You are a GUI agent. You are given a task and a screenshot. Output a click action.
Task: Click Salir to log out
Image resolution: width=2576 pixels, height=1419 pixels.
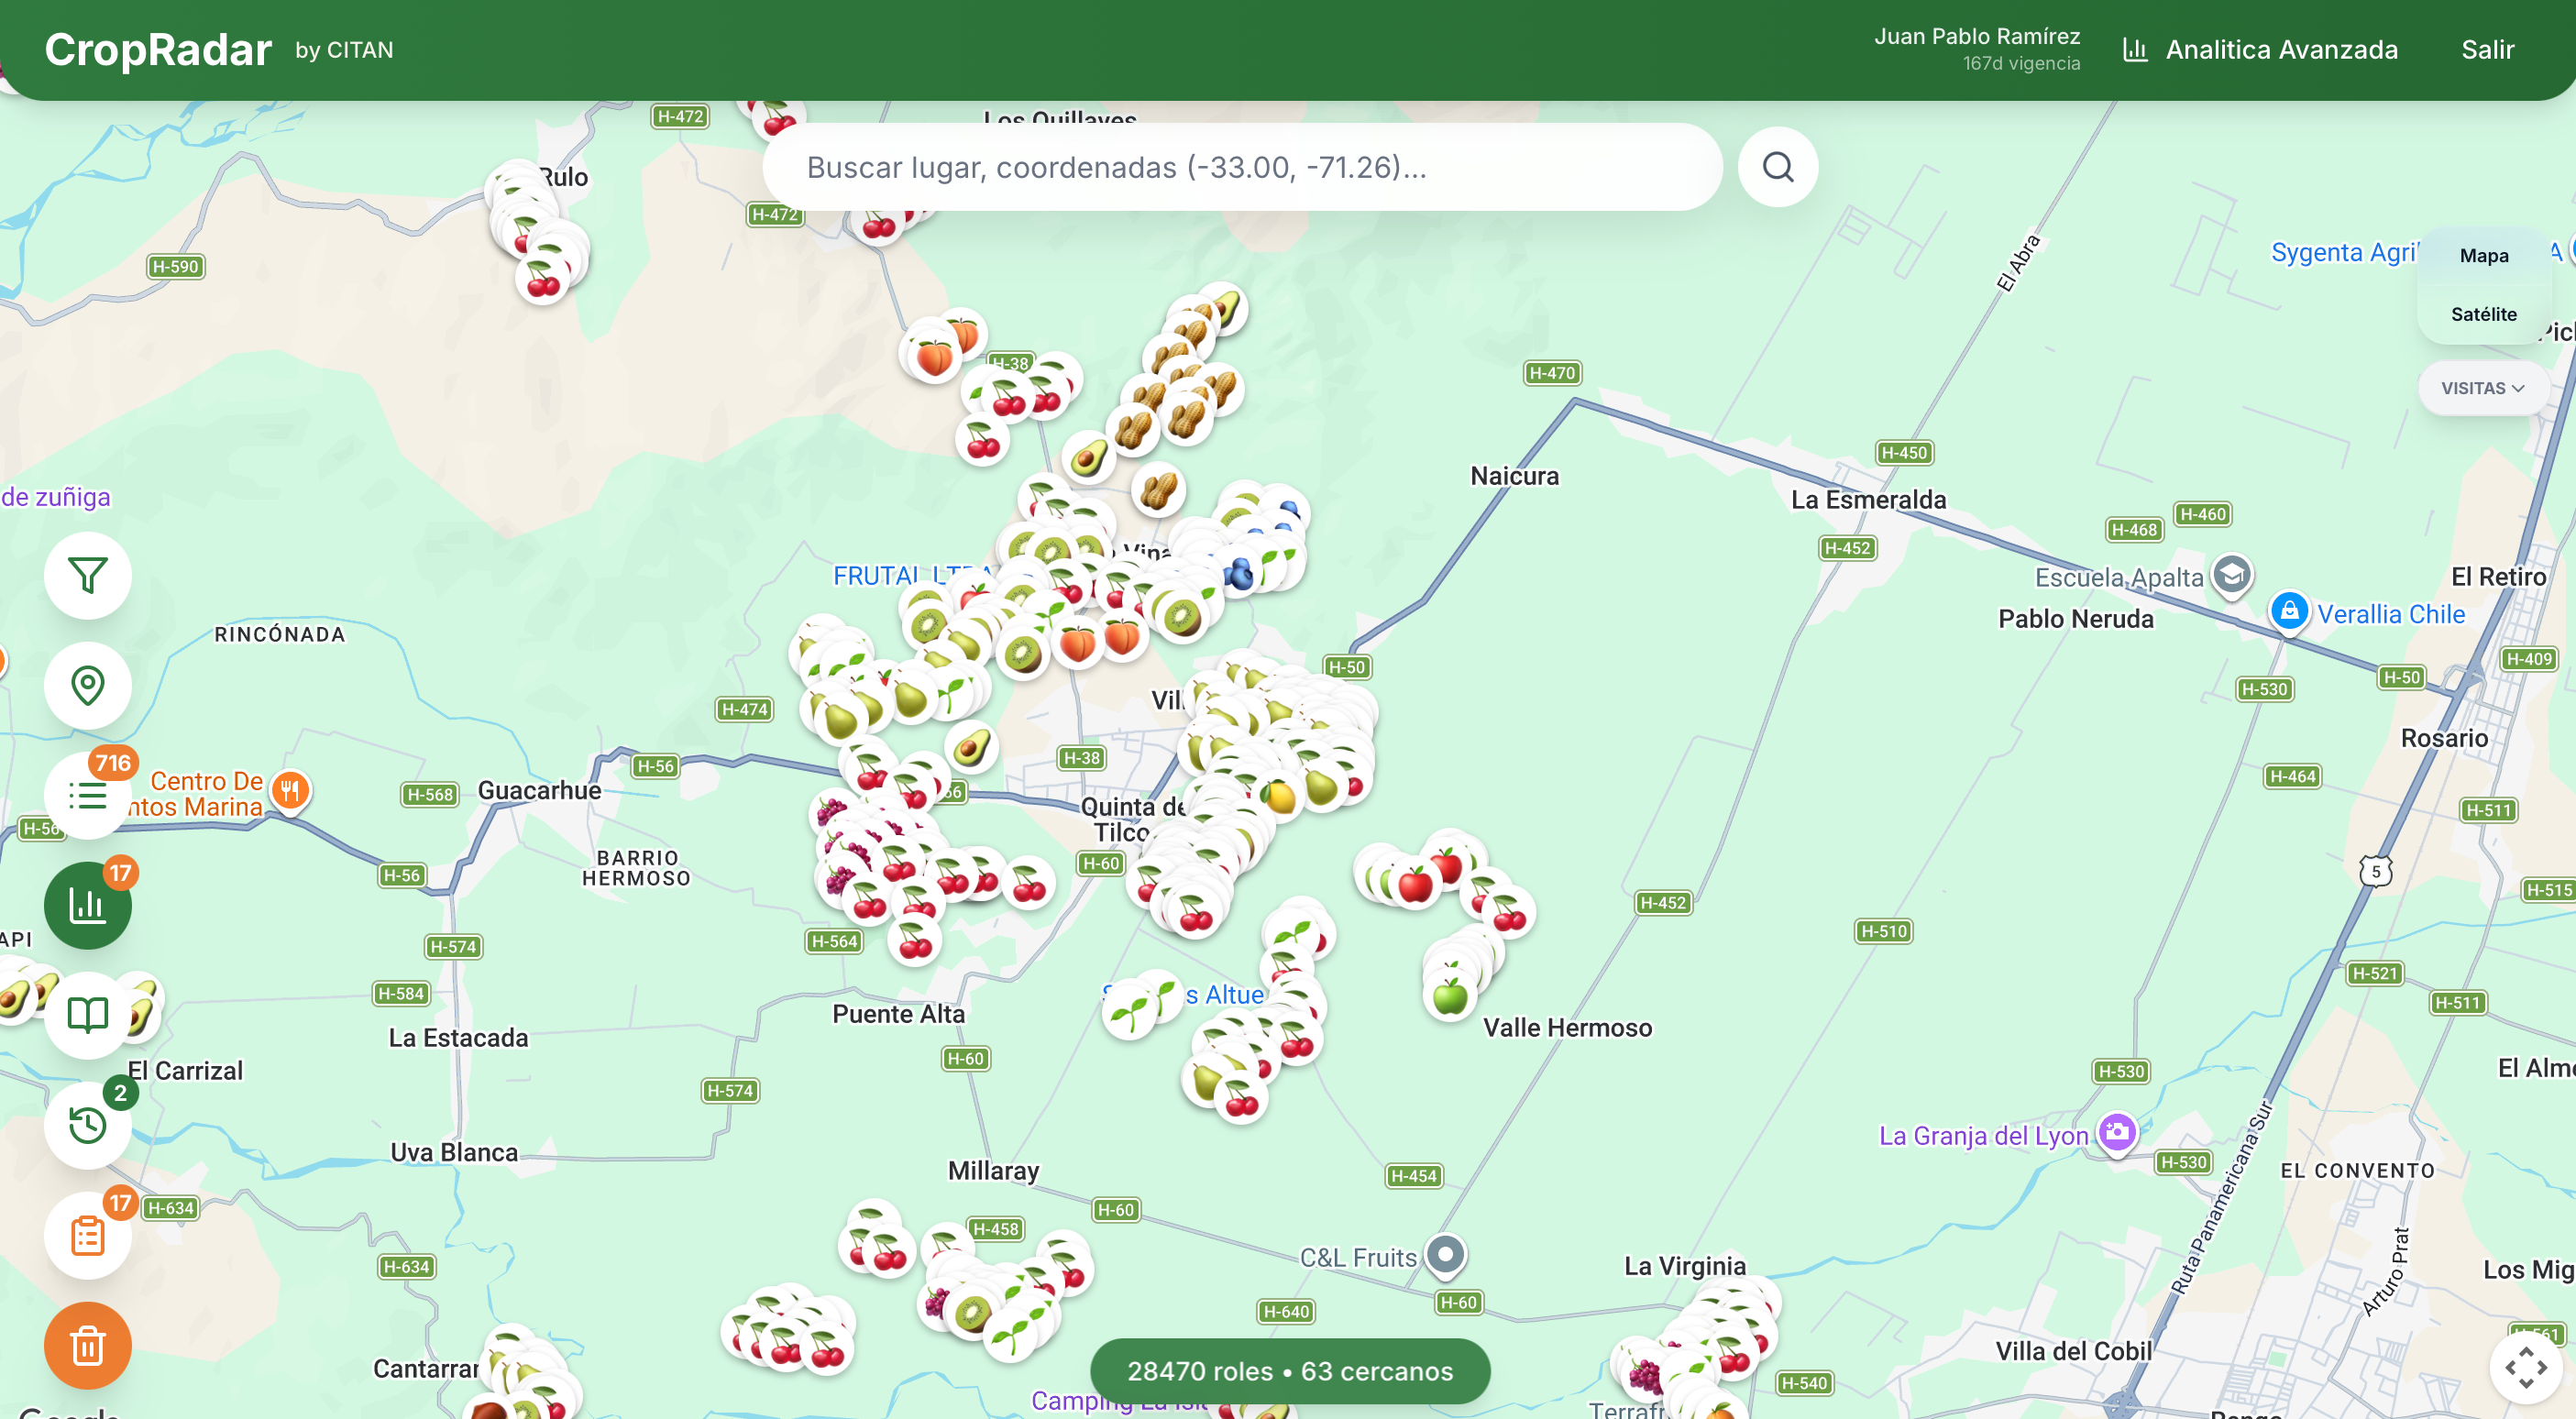click(x=2487, y=50)
